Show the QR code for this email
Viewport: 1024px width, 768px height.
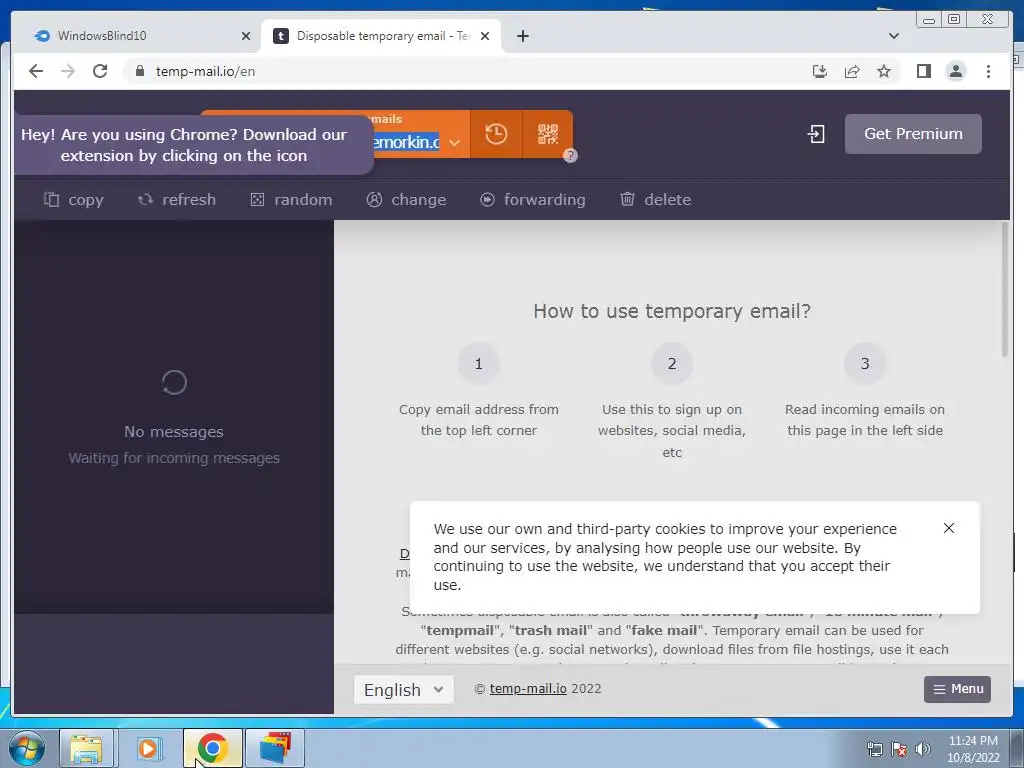pos(548,134)
